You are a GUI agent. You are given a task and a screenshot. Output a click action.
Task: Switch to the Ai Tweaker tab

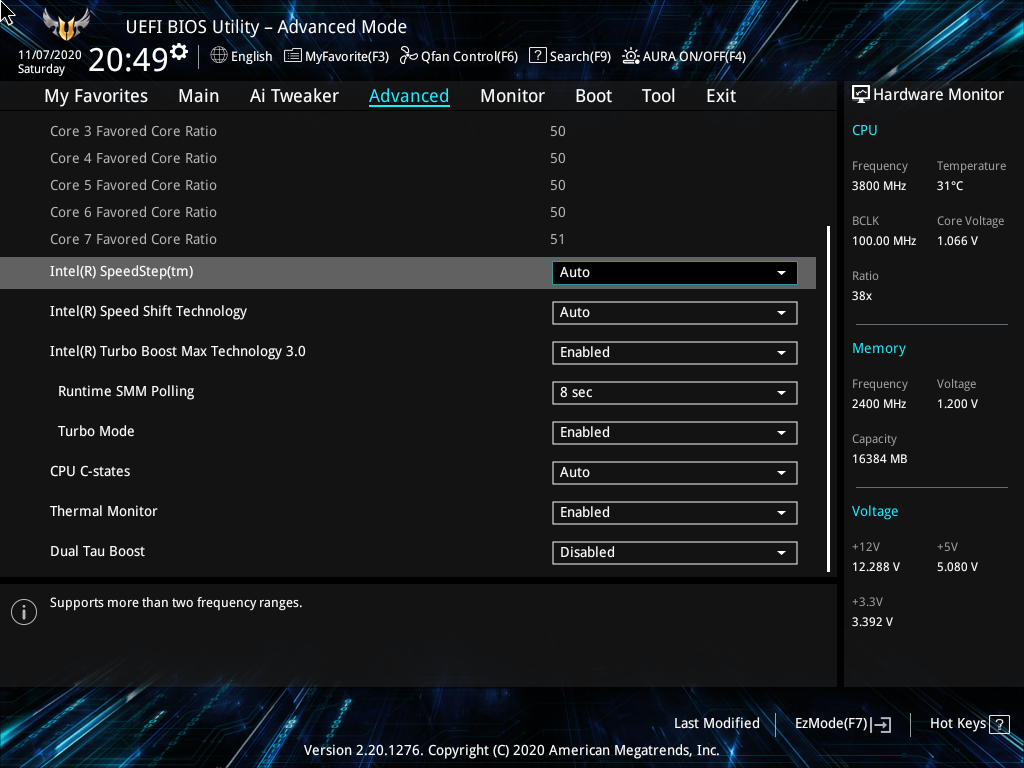pyautogui.click(x=294, y=96)
